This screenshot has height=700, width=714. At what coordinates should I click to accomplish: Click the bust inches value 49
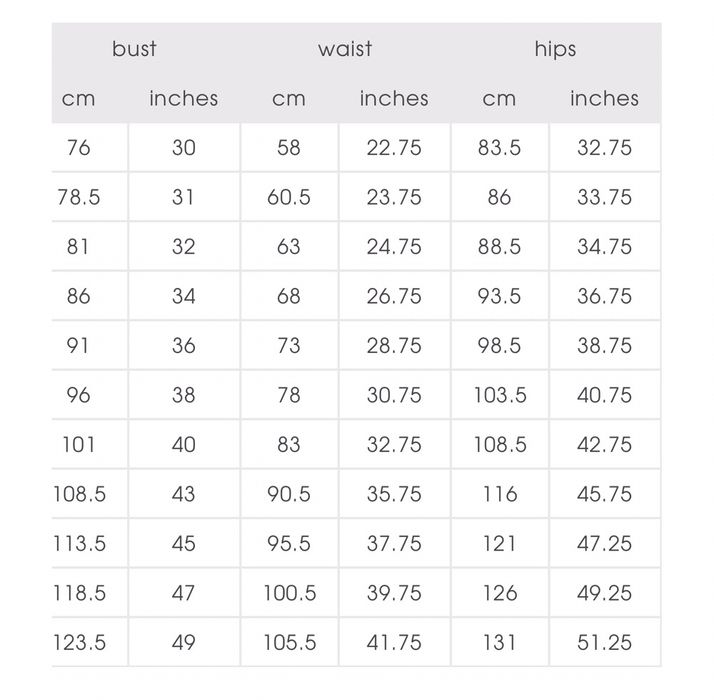pyautogui.click(x=183, y=642)
